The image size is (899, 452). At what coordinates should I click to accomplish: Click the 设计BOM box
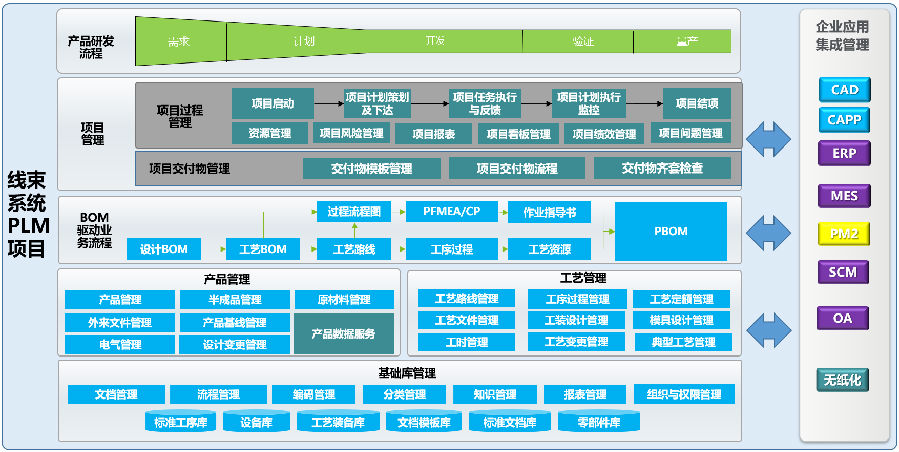163,250
